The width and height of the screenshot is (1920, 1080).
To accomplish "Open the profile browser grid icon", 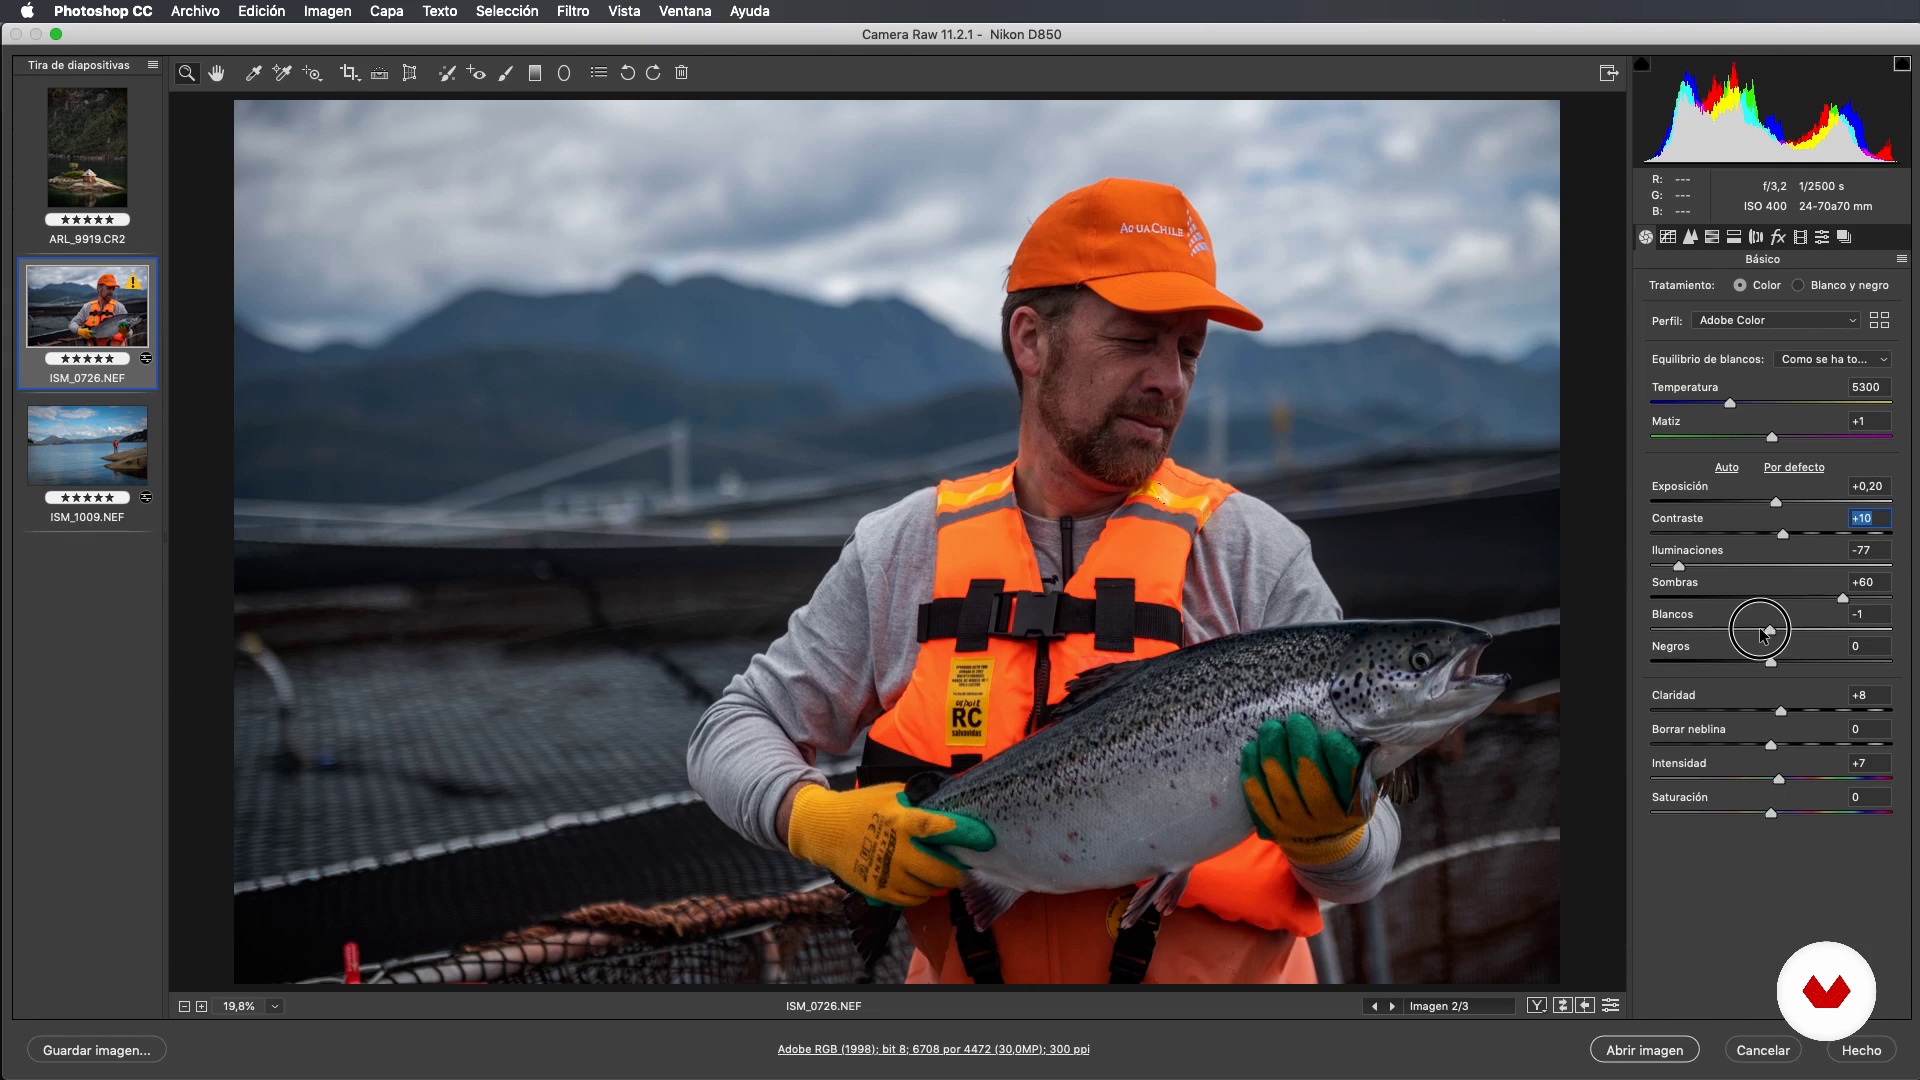I will click(1879, 320).
